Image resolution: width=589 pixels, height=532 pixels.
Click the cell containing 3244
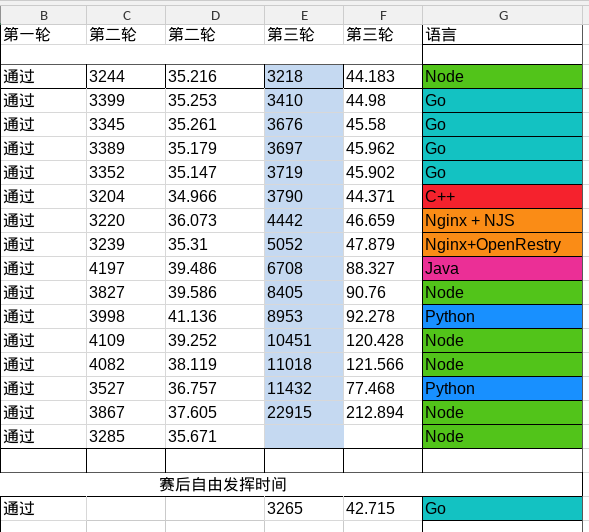point(126,77)
